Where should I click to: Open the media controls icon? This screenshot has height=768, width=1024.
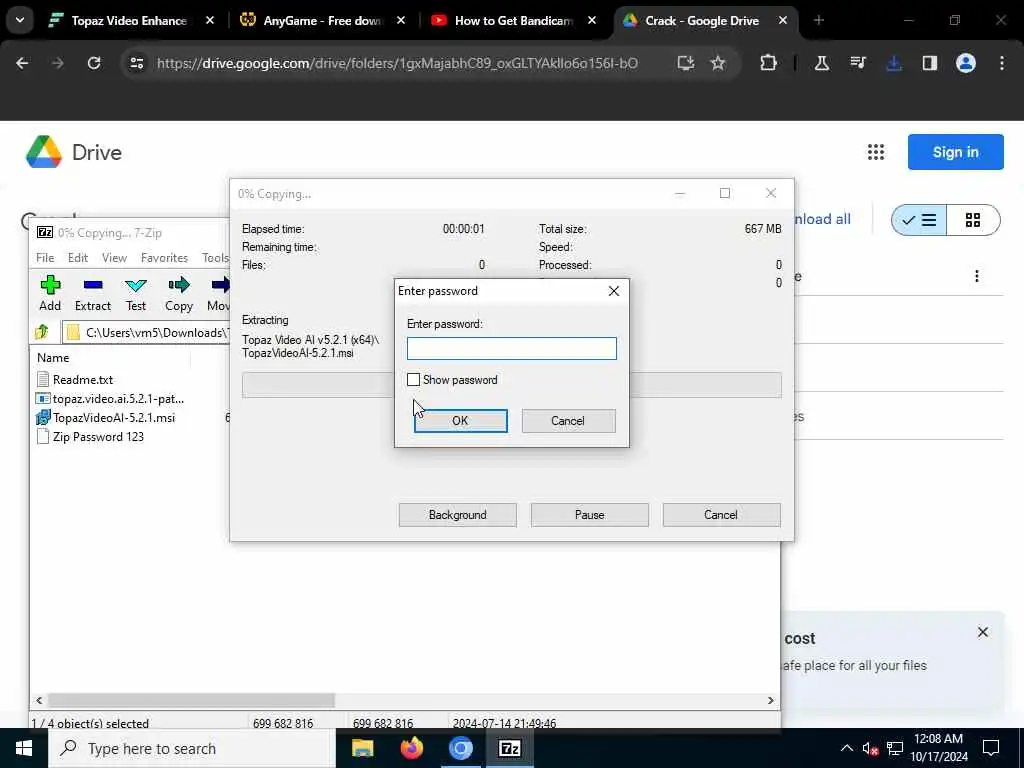[x=857, y=63]
